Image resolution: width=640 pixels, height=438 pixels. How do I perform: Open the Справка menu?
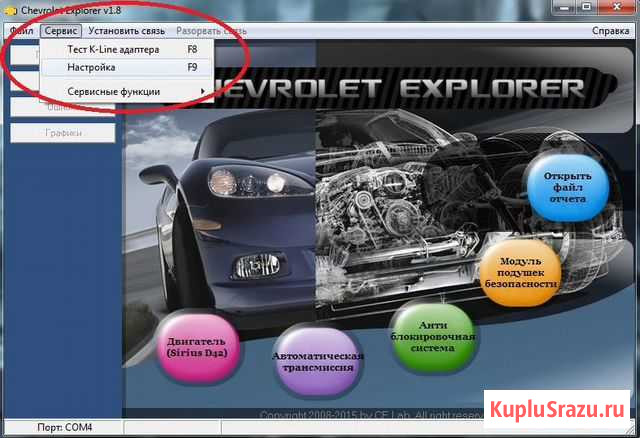[610, 31]
